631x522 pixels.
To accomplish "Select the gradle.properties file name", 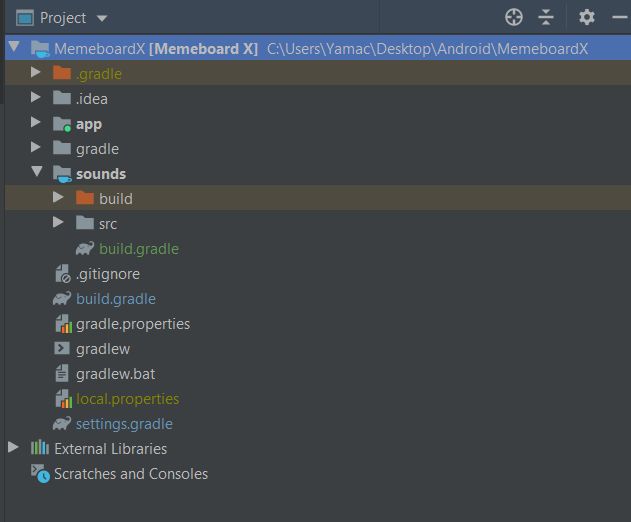I will pos(133,324).
